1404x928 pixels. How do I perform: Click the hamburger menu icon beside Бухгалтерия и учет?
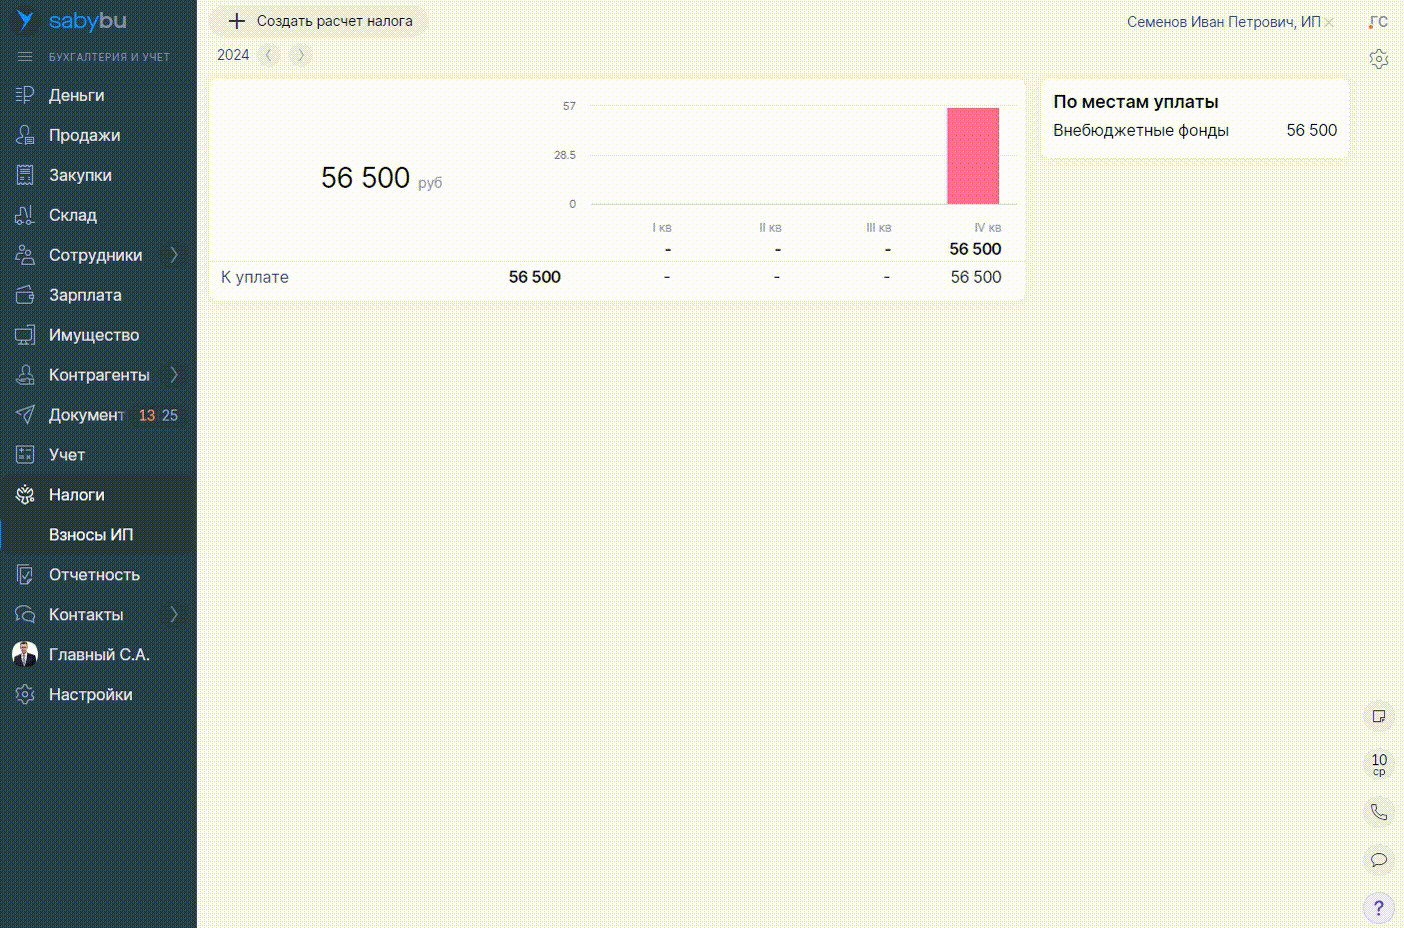point(25,57)
